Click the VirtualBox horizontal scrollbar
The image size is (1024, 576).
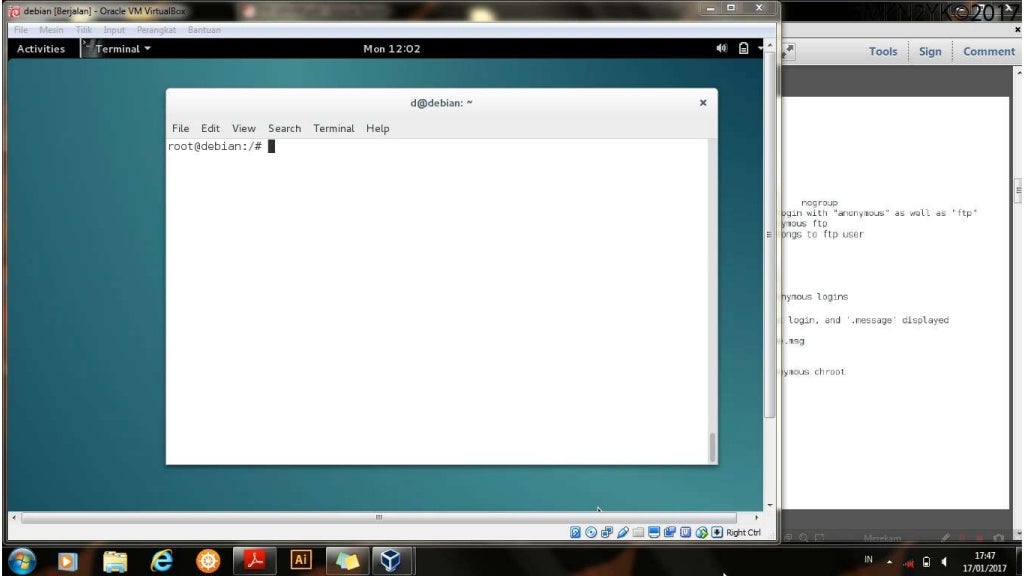tap(380, 517)
